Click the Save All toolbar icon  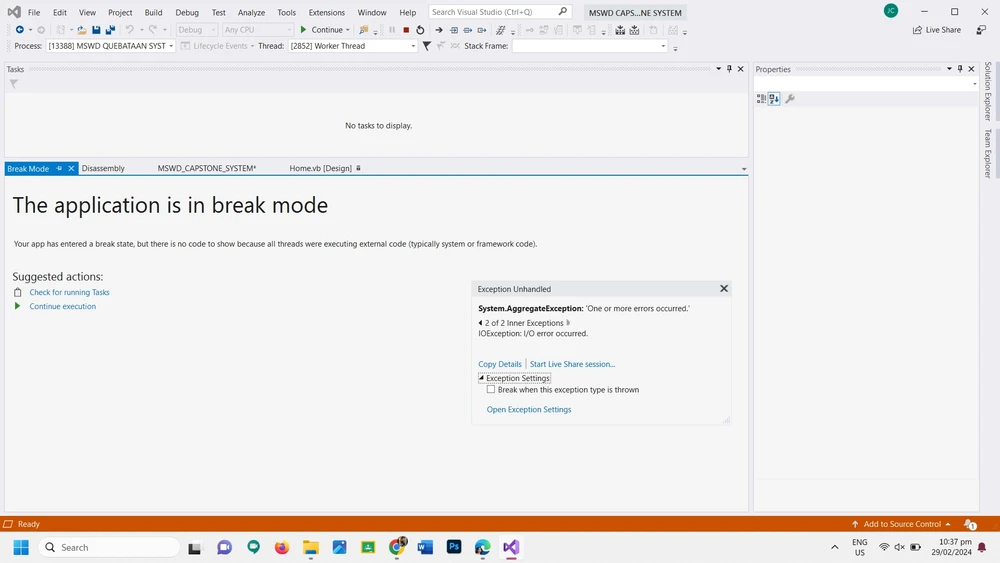(x=110, y=30)
